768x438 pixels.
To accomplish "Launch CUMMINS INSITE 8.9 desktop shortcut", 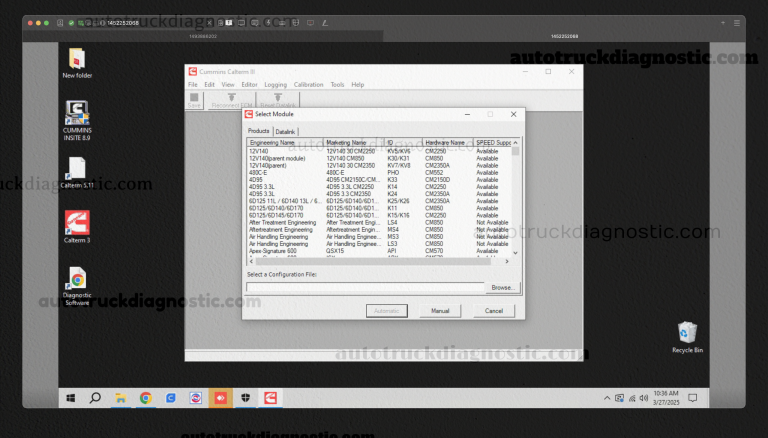I will tap(77, 120).
